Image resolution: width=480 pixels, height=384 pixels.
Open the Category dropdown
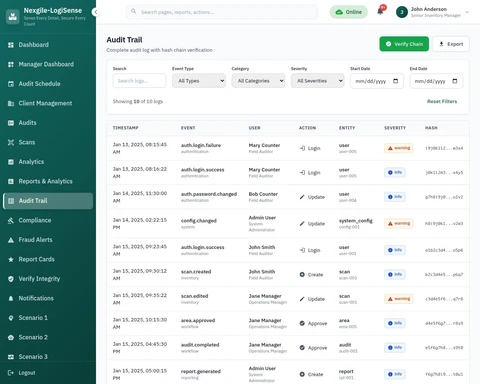click(258, 81)
